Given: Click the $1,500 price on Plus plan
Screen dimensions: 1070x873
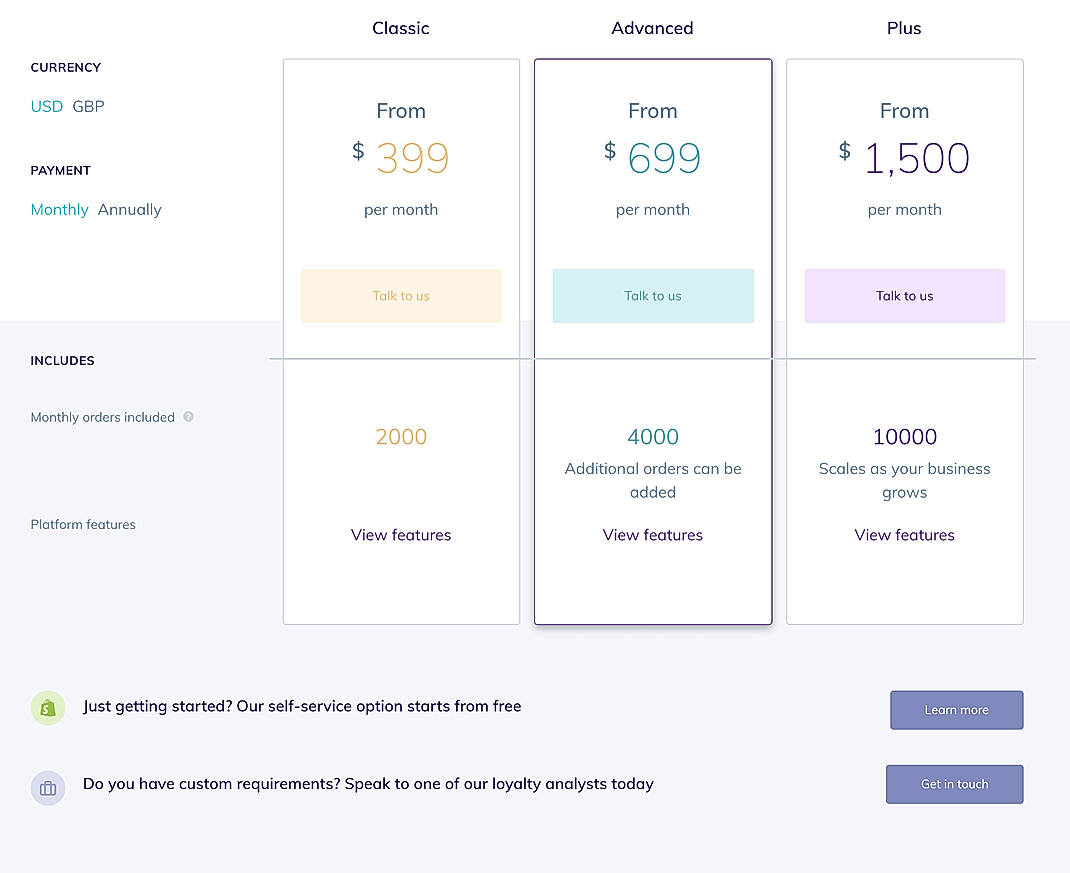Looking at the screenshot, I should click(x=918, y=158).
